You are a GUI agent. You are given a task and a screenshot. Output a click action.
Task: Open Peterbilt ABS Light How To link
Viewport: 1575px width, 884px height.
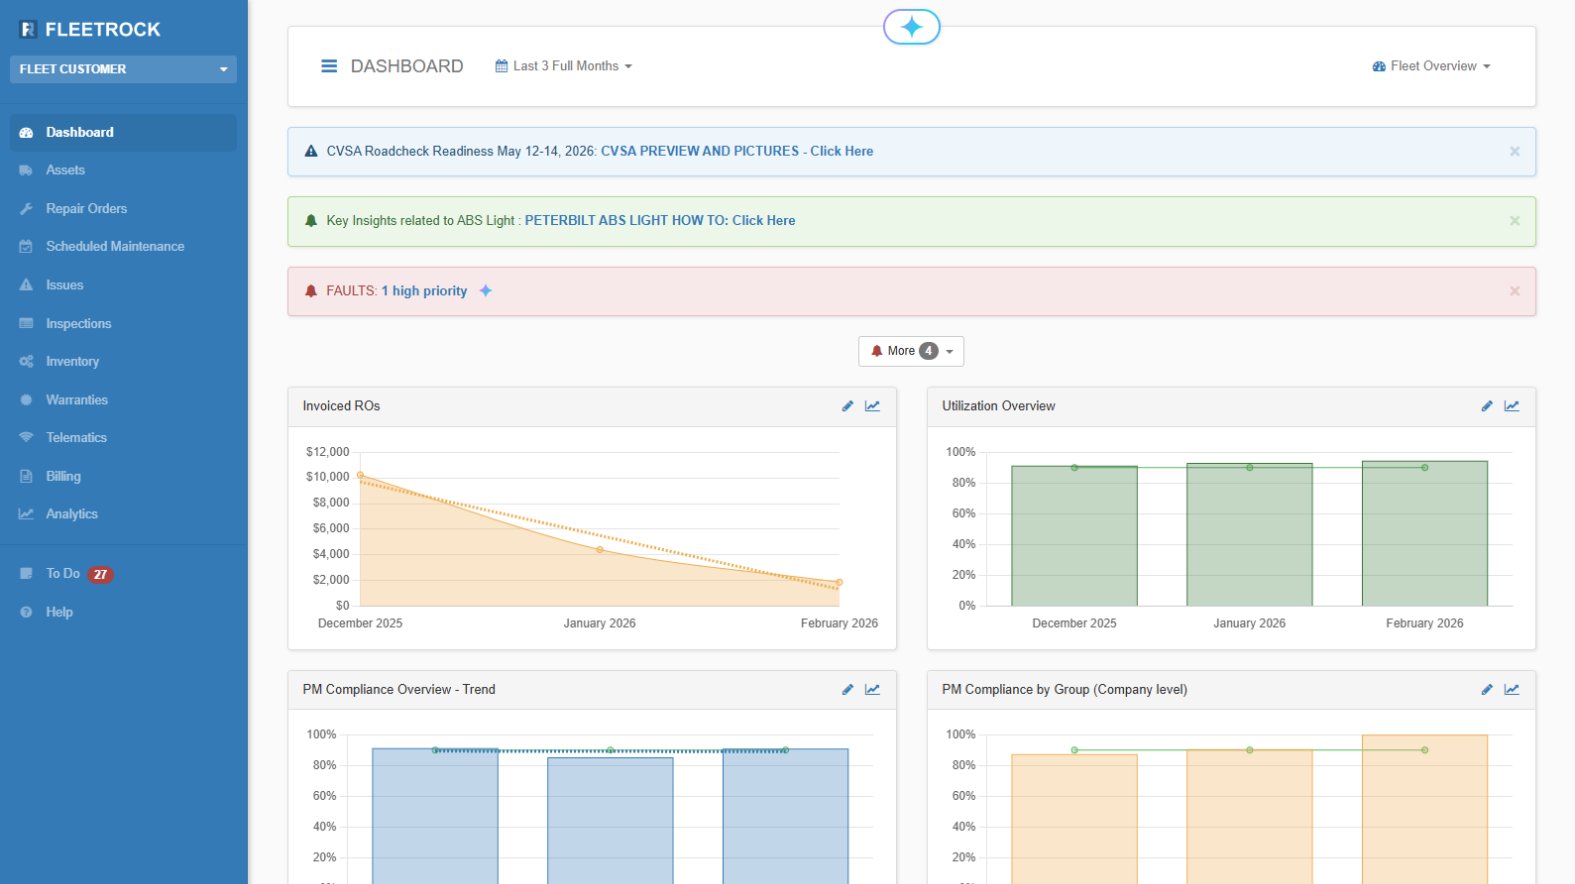pyautogui.click(x=660, y=221)
